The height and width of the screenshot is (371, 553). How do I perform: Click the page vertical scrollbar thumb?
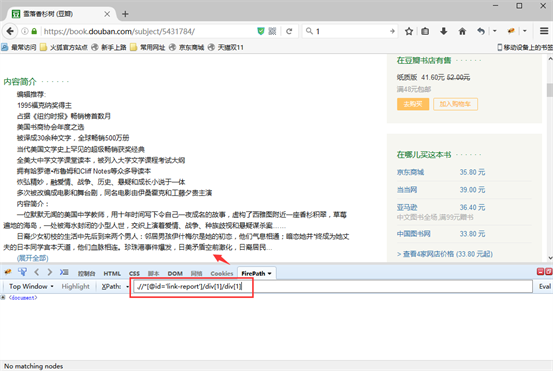pyautogui.click(x=549, y=90)
